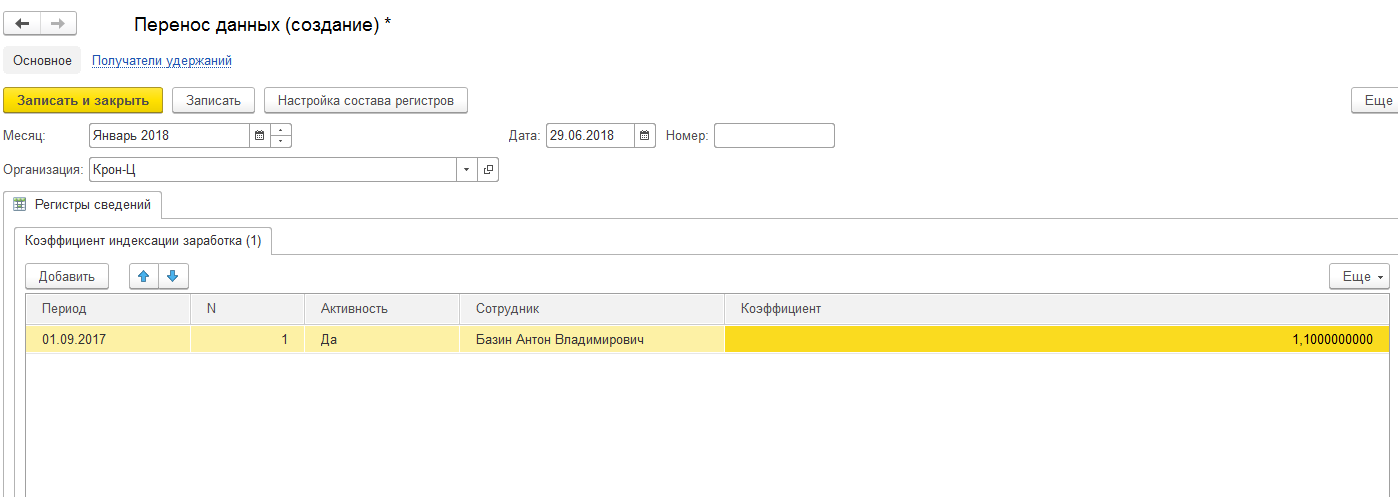Click the Дата field with 29.06.2018
1398x497 pixels.
[x=590, y=136]
